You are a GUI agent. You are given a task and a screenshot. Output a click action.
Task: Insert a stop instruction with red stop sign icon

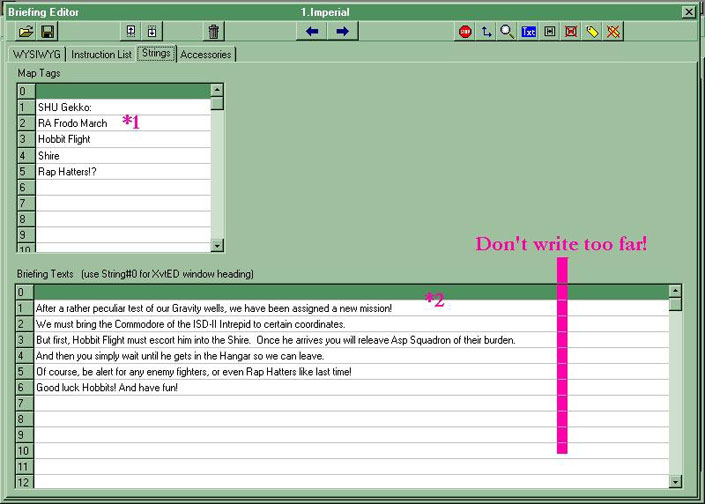tap(465, 31)
